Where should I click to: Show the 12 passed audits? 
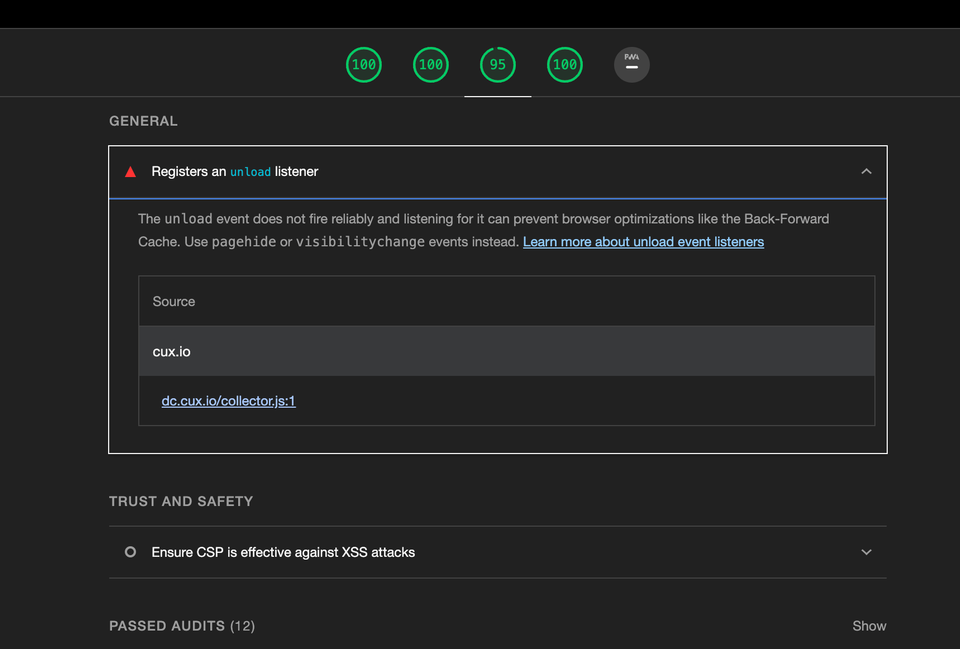tap(868, 625)
